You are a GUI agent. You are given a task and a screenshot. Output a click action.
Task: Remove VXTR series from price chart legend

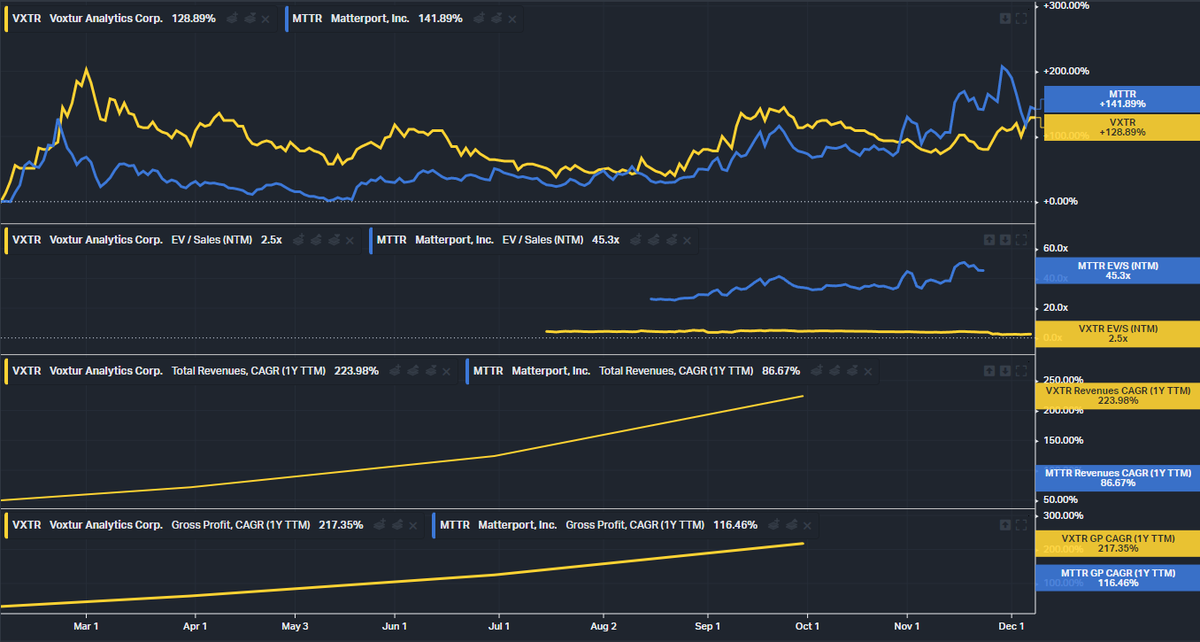pos(265,19)
